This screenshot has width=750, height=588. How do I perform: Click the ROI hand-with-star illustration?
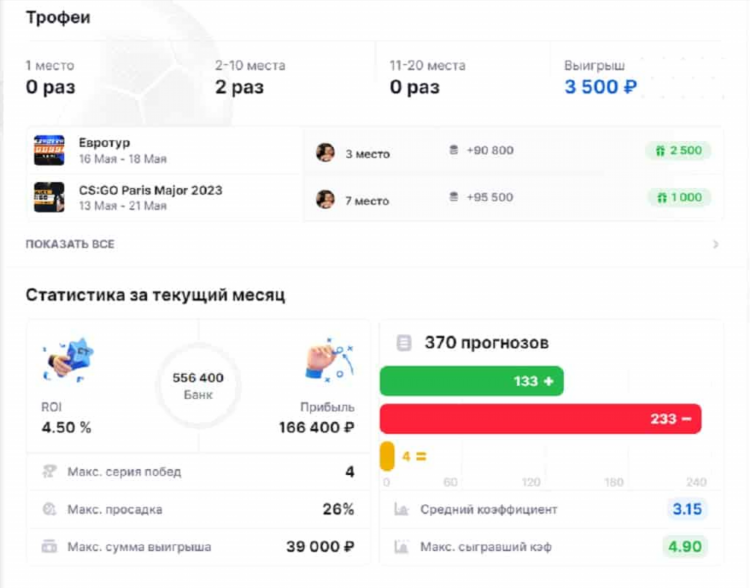[68, 360]
